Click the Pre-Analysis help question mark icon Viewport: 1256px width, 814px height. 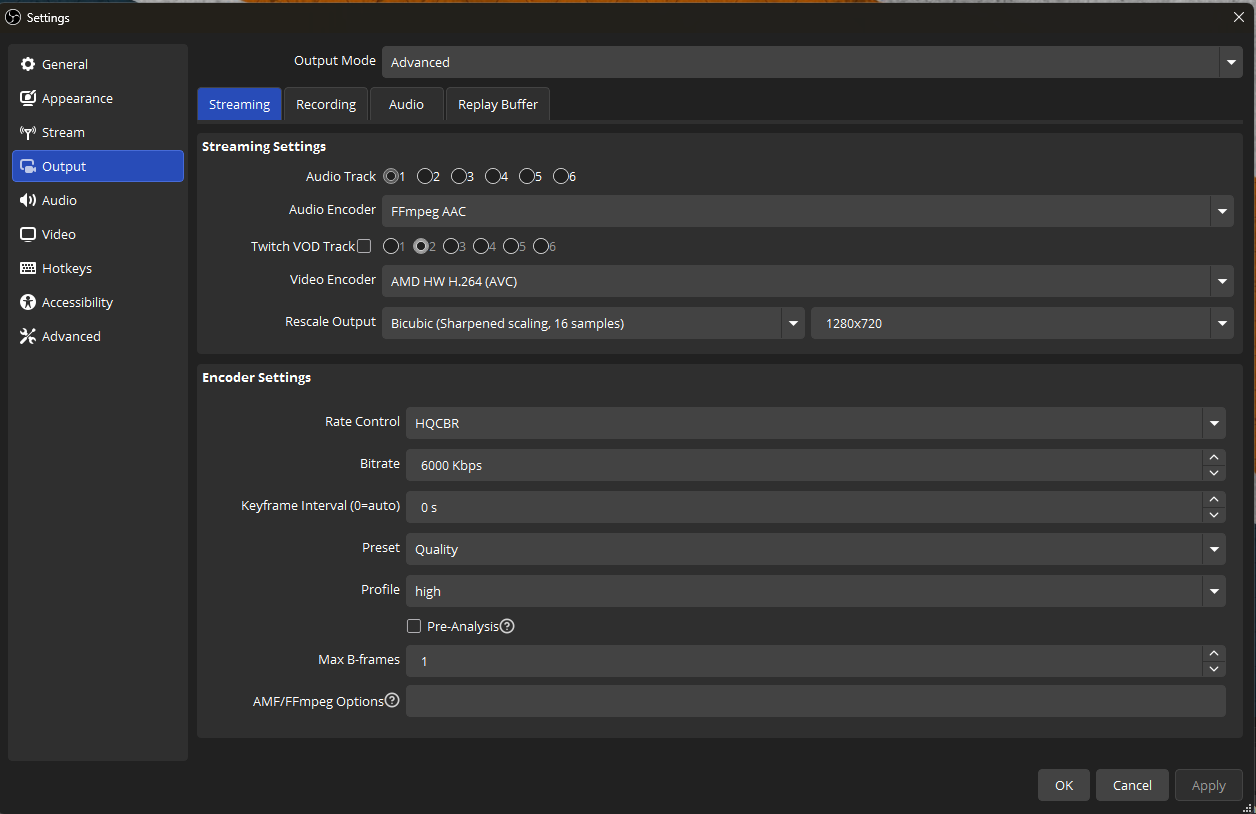(507, 626)
